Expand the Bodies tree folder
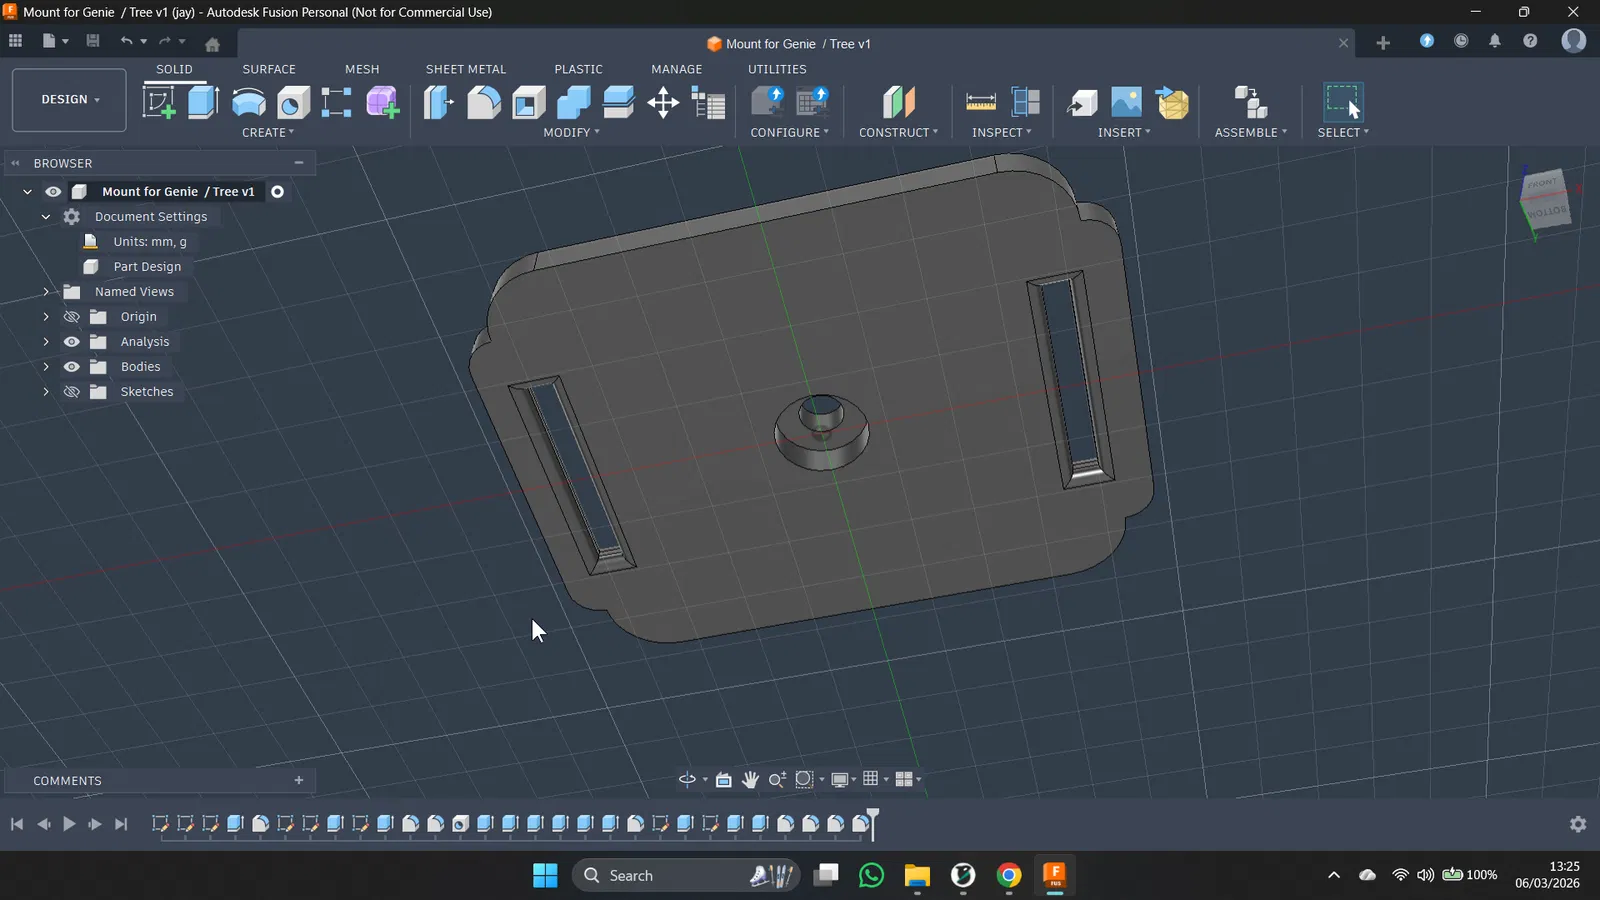The width and height of the screenshot is (1600, 900). (x=46, y=367)
